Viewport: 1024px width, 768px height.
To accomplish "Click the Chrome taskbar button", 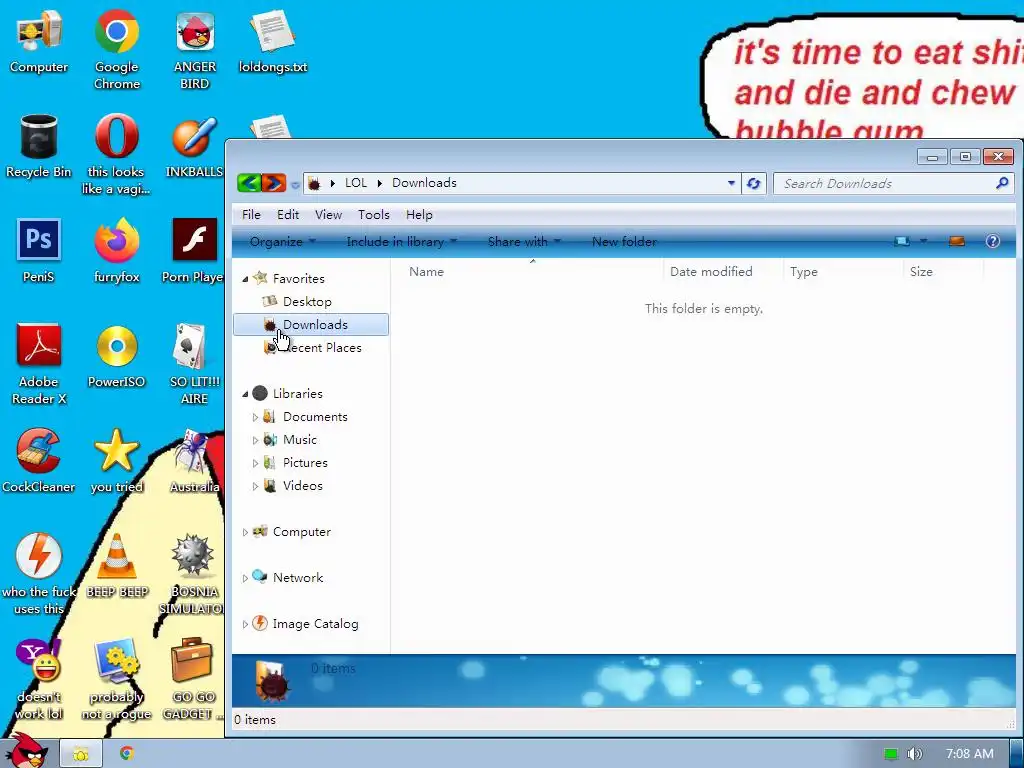I will coord(127,754).
